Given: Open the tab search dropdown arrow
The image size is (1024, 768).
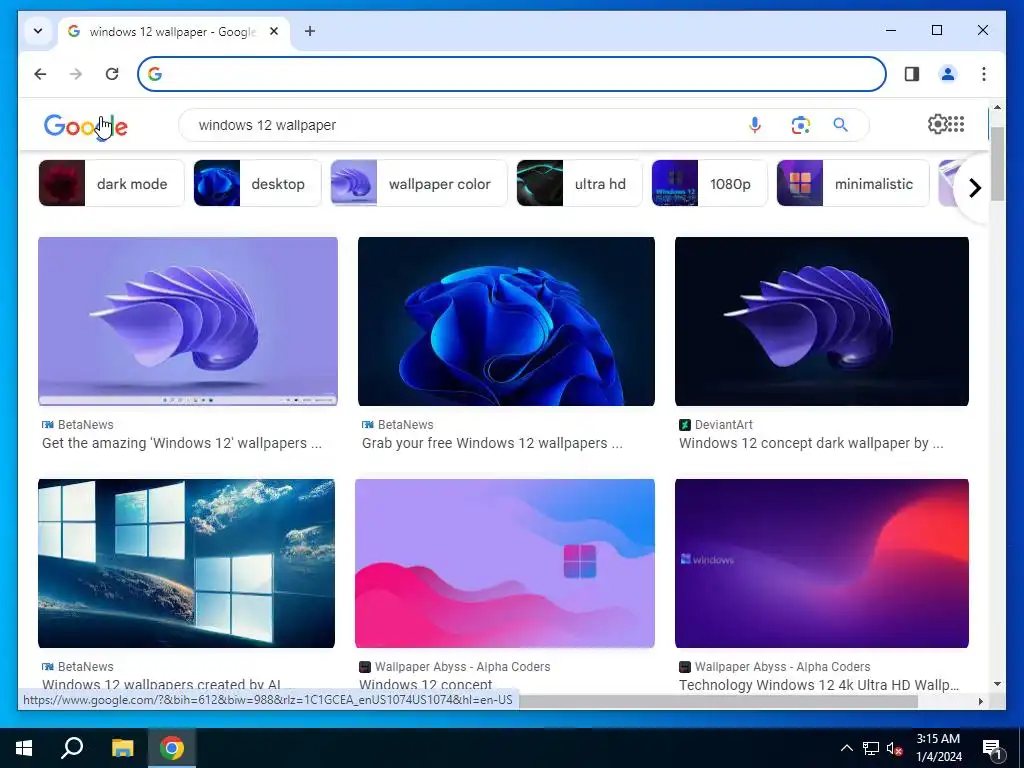Looking at the screenshot, I should [38, 31].
